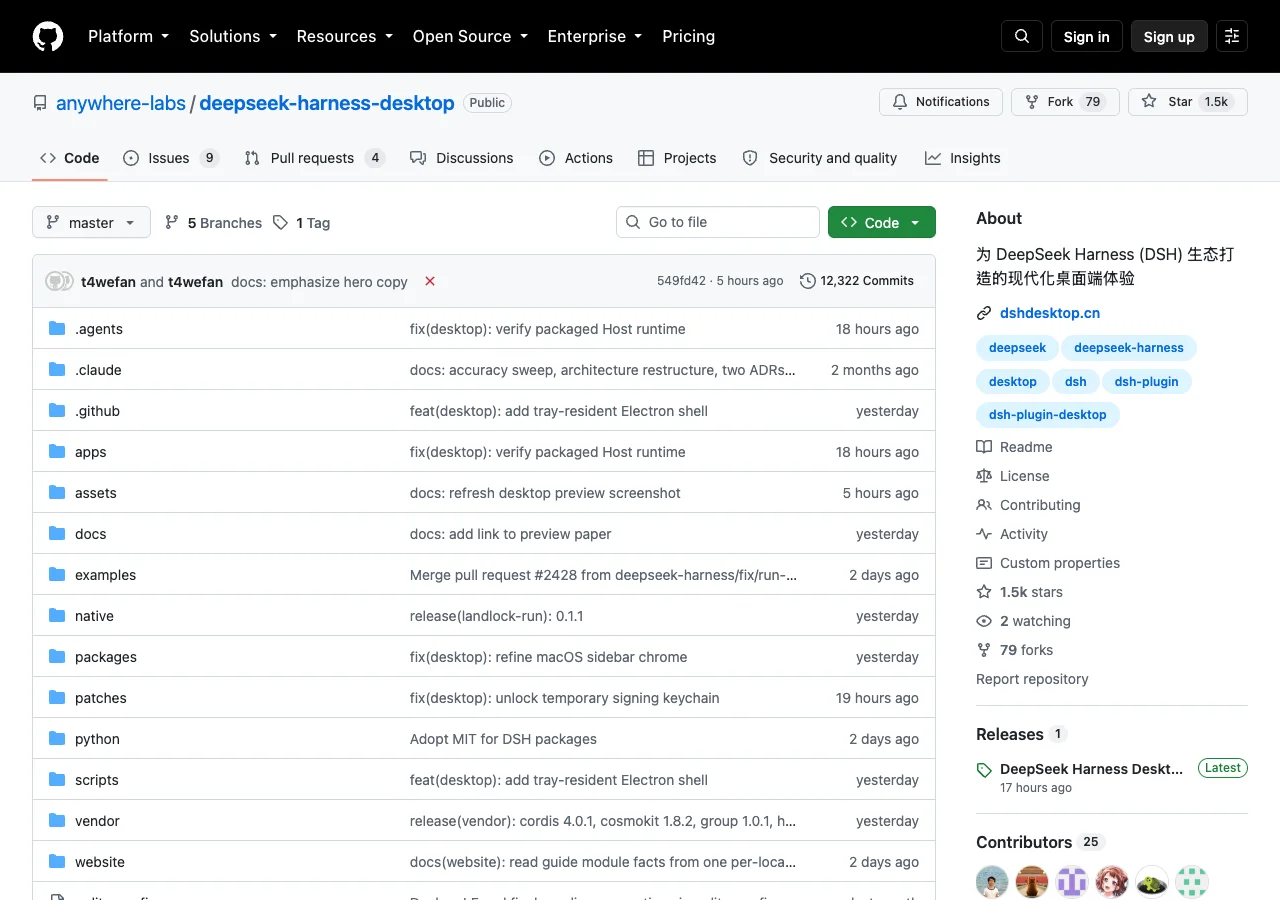Open the Releases heading link
1280x900 pixels.
pyautogui.click(x=1009, y=734)
